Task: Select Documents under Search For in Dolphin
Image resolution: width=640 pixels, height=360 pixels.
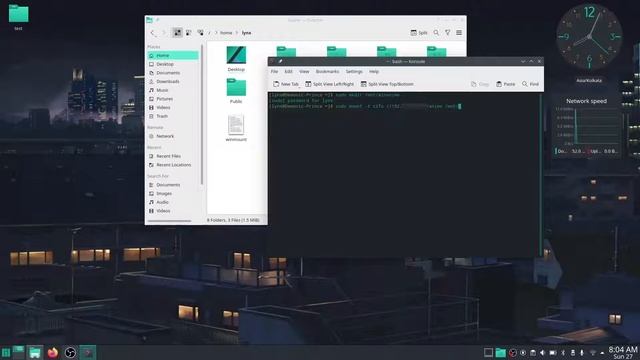Action: (173, 185)
